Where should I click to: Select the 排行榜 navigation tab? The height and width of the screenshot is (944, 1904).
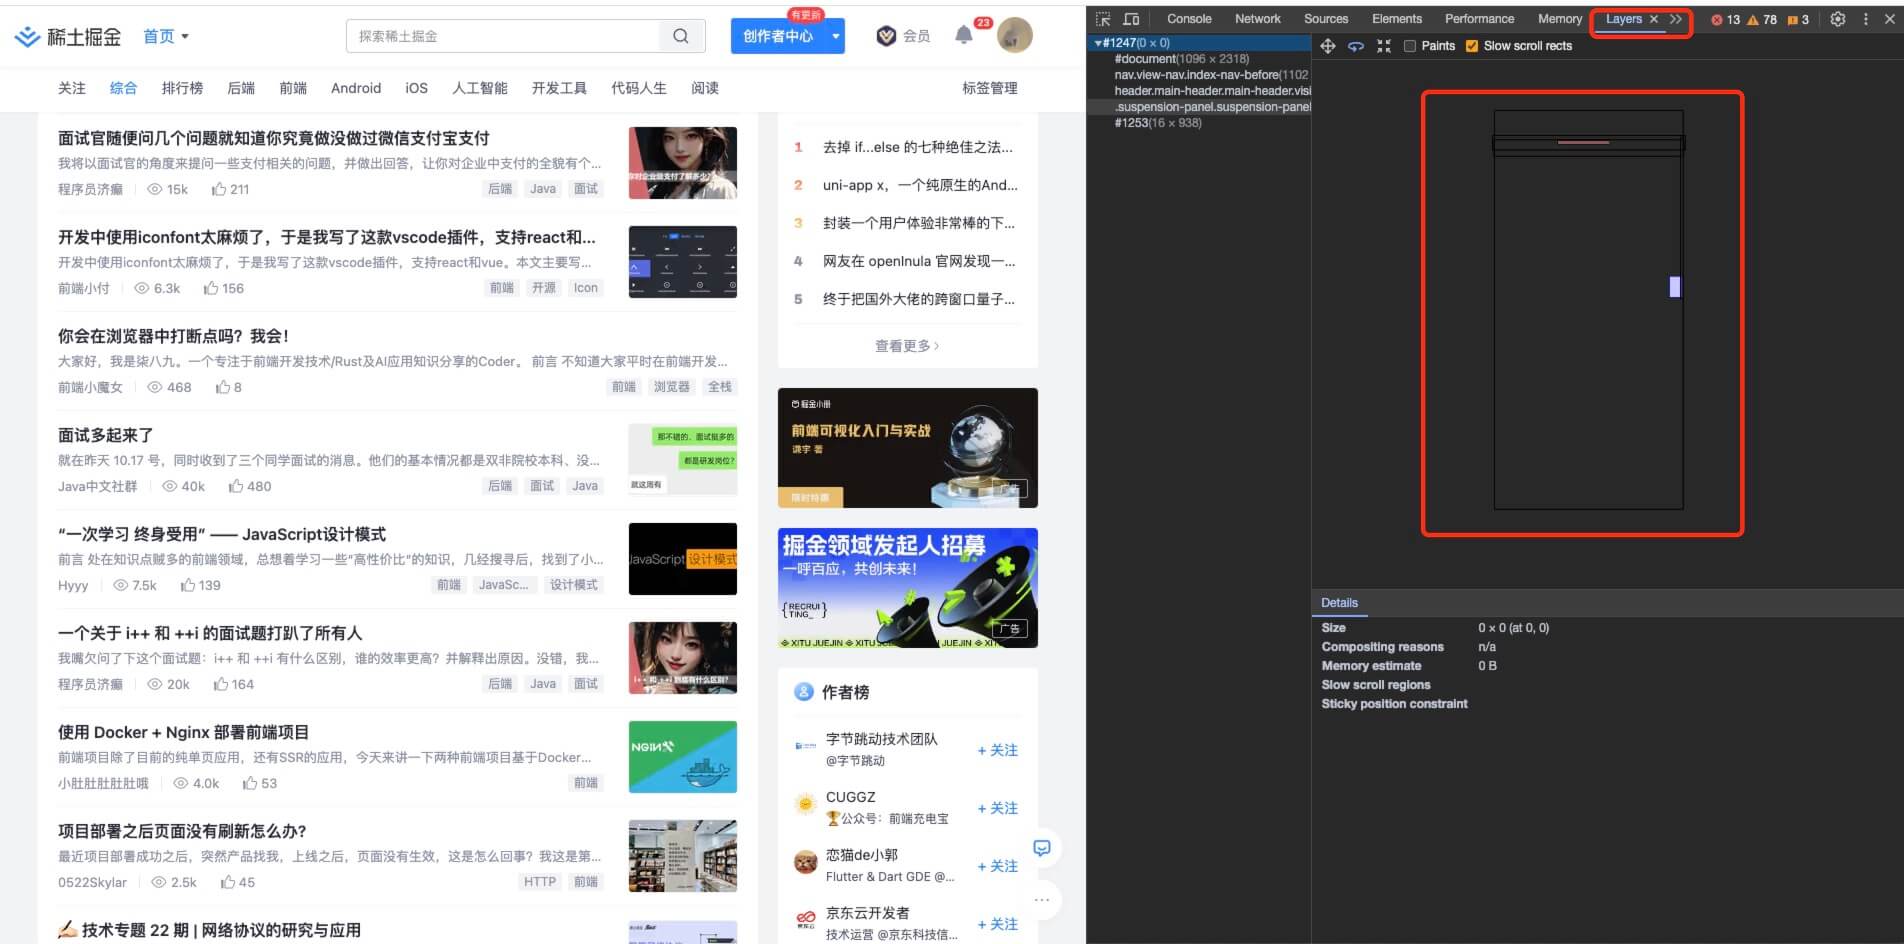tap(182, 88)
